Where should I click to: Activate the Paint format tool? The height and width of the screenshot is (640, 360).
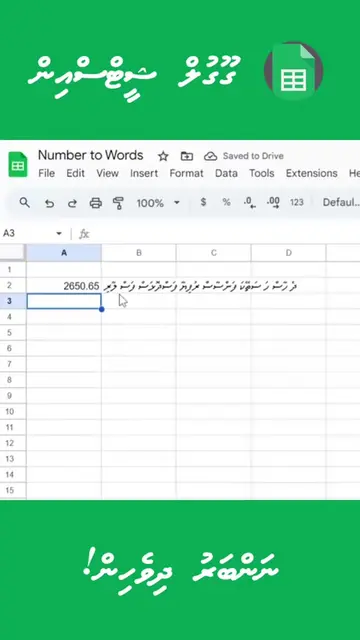click(x=118, y=203)
